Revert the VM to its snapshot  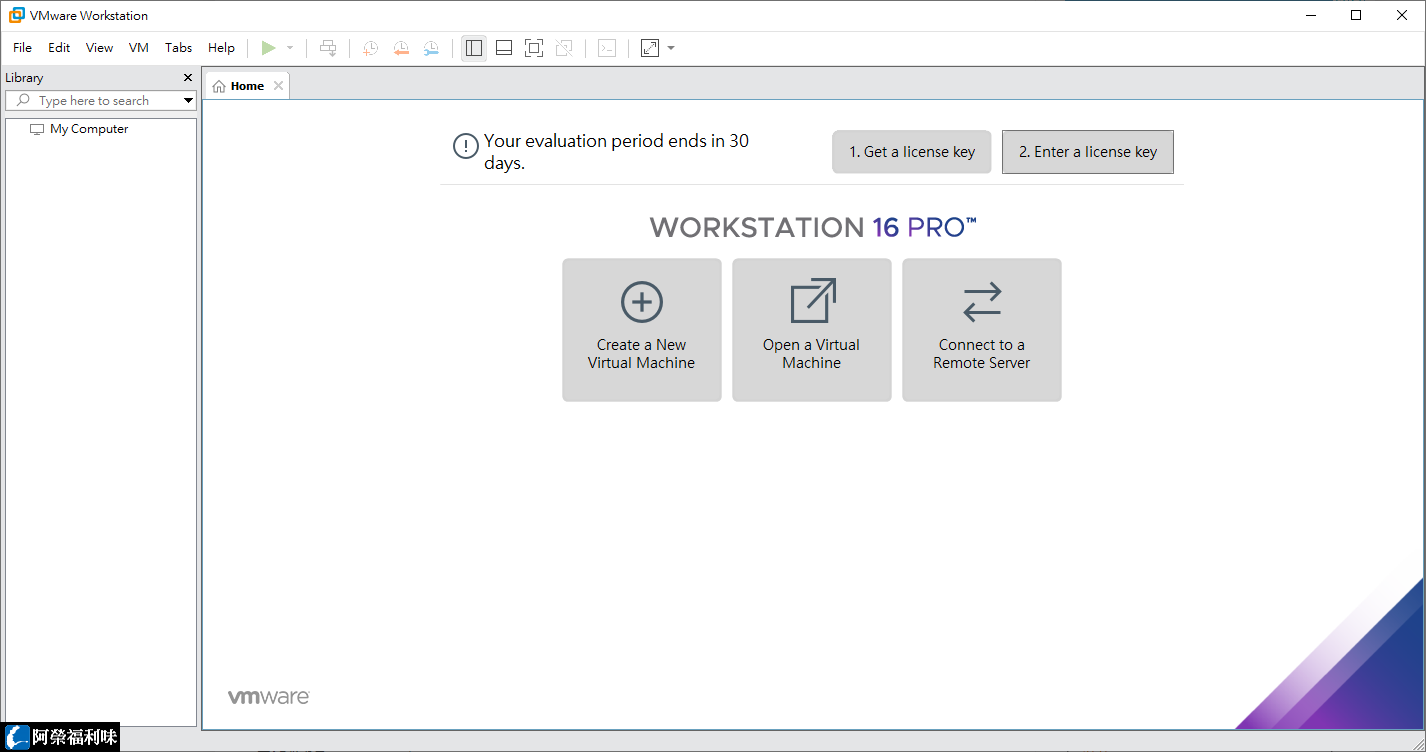pyautogui.click(x=401, y=47)
